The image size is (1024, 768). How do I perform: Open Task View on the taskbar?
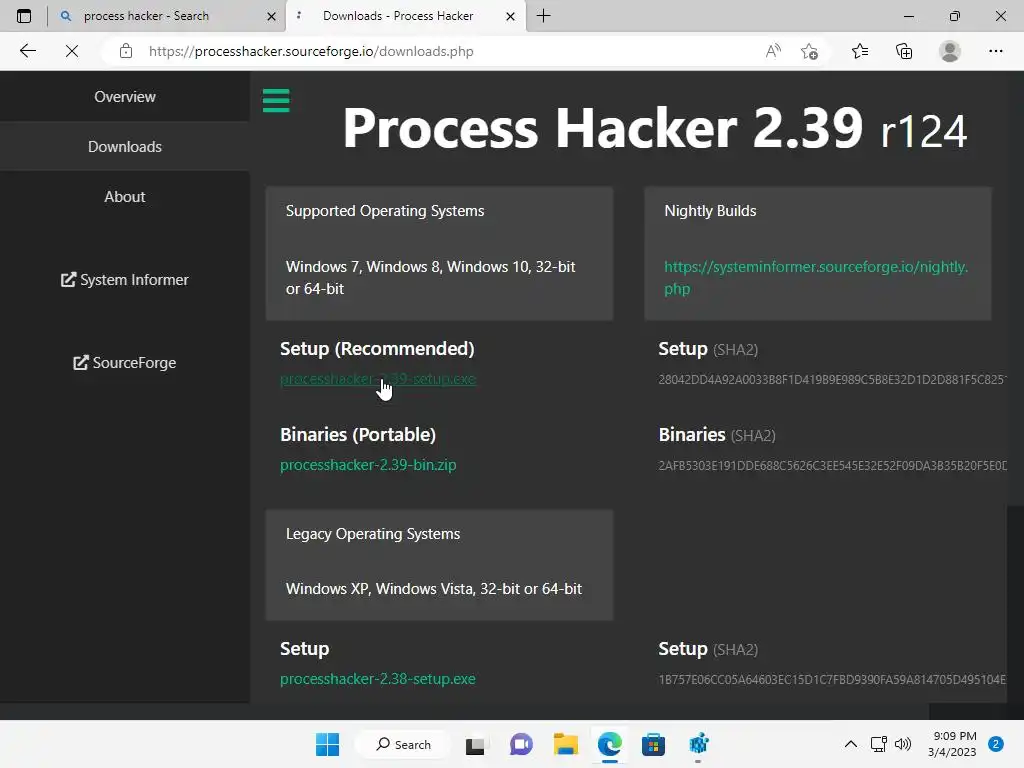point(475,744)
